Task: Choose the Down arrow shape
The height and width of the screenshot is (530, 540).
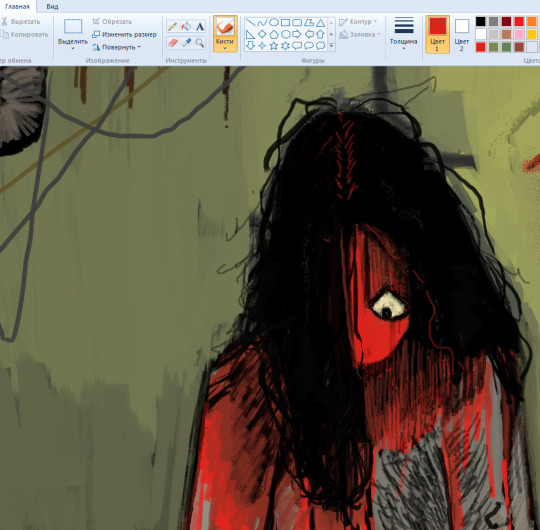Action: pyautogui.click(x=251, y=45)
